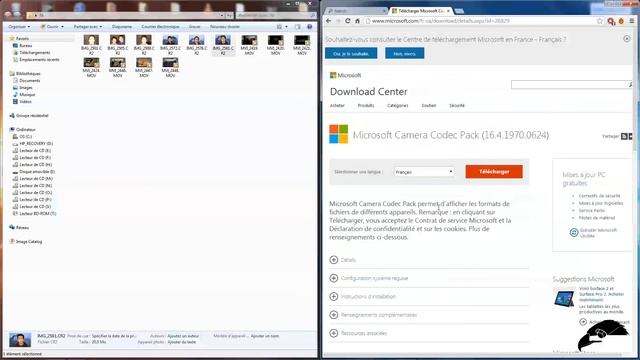This screenshot has height=360, width=640.
Task: Click Graver in Explorer toolbar
Action: click(x=194, y=27)
